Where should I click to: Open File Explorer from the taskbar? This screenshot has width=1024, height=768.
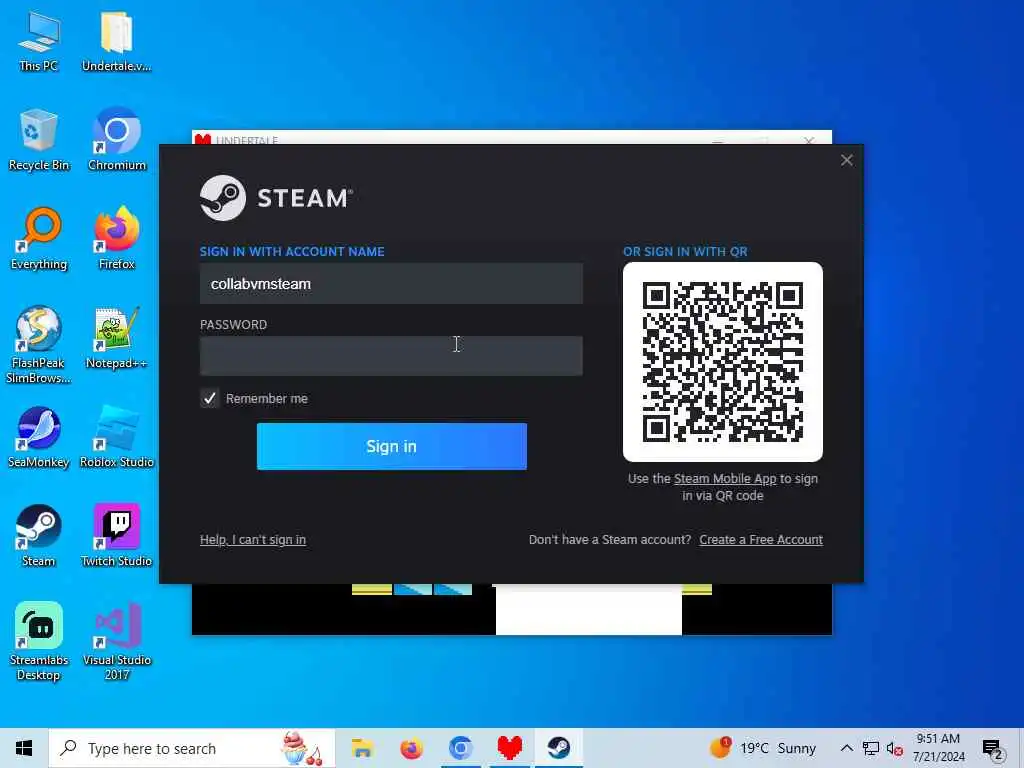pos(362,748)
